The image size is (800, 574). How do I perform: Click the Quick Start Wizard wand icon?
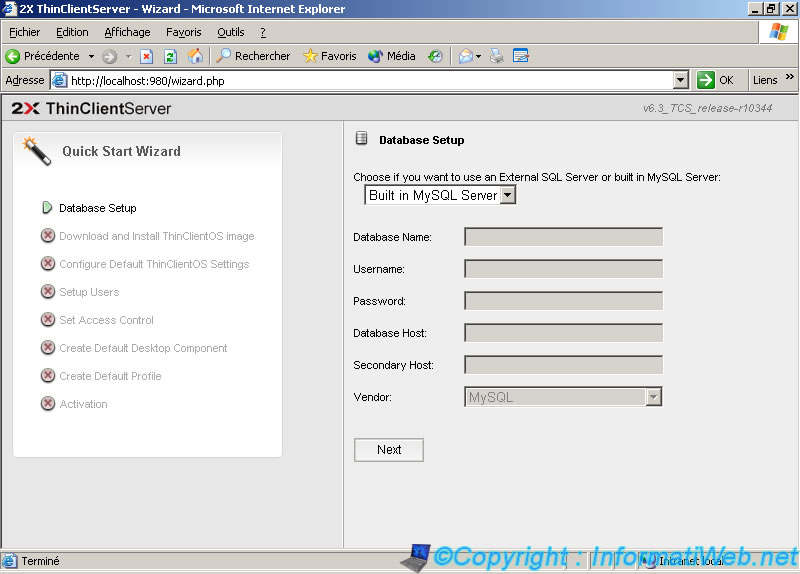(x=37, y=151)
